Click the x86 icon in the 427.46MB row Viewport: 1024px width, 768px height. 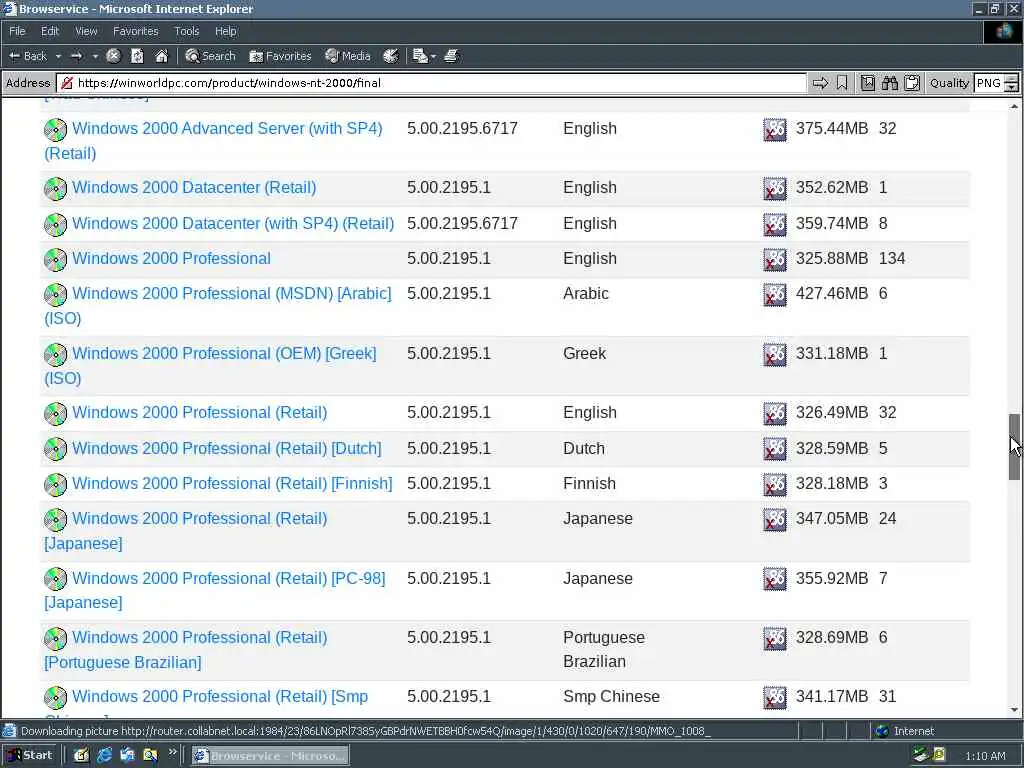pyautogui.click(x=775, y=295)
